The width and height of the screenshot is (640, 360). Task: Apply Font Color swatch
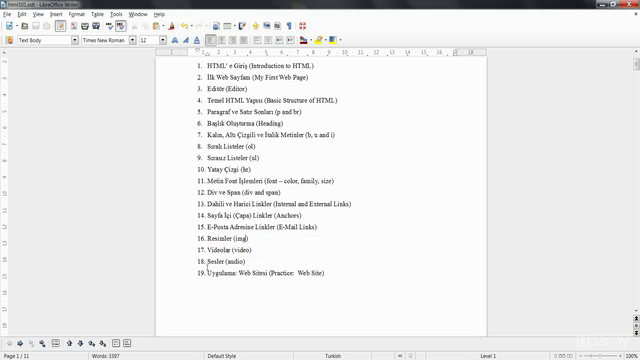pos(303,40)
